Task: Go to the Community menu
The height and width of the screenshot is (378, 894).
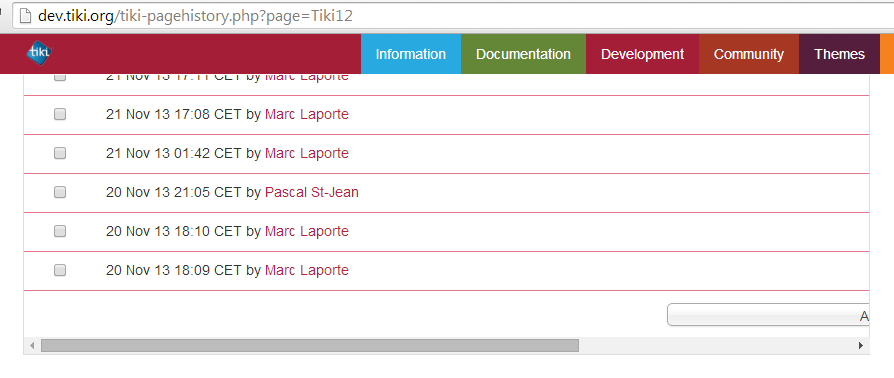Action: point(749,54)
